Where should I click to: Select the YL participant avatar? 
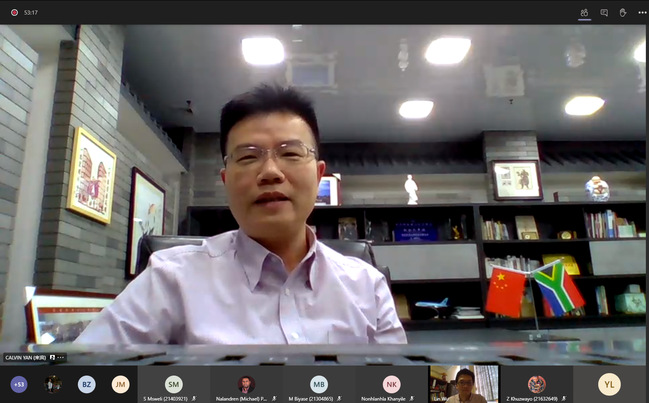pos(609,384)
